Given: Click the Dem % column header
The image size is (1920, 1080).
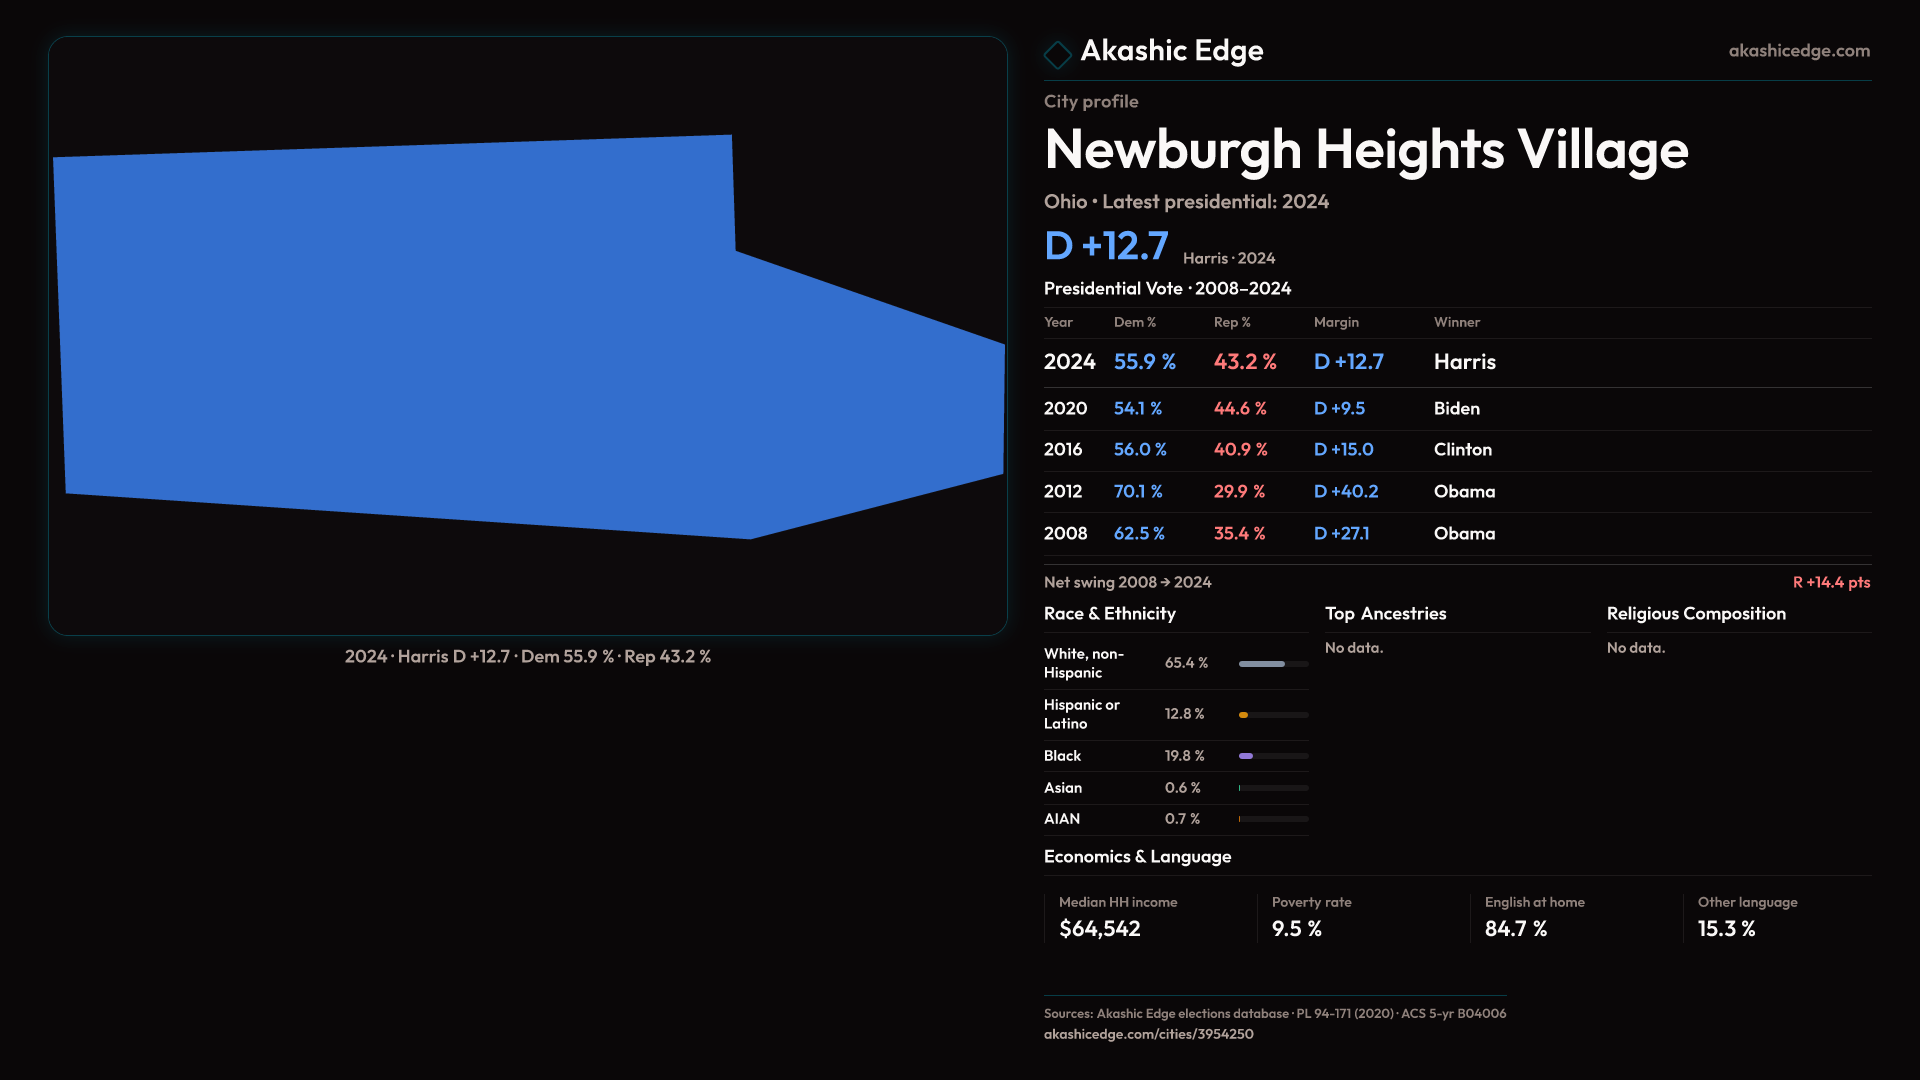Looking at the screenshot, I should 1134,322.
